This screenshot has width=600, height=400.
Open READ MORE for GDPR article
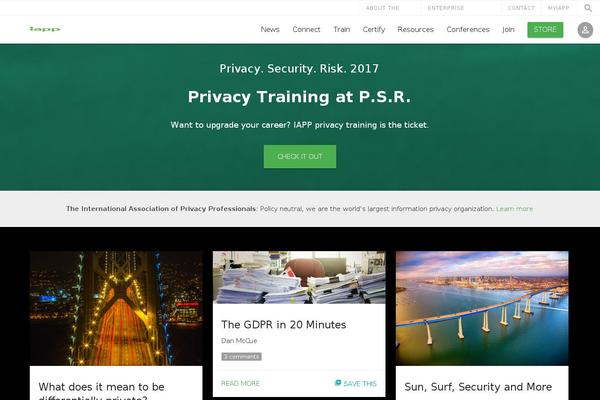pyautogui.click(x=240, y=383)
